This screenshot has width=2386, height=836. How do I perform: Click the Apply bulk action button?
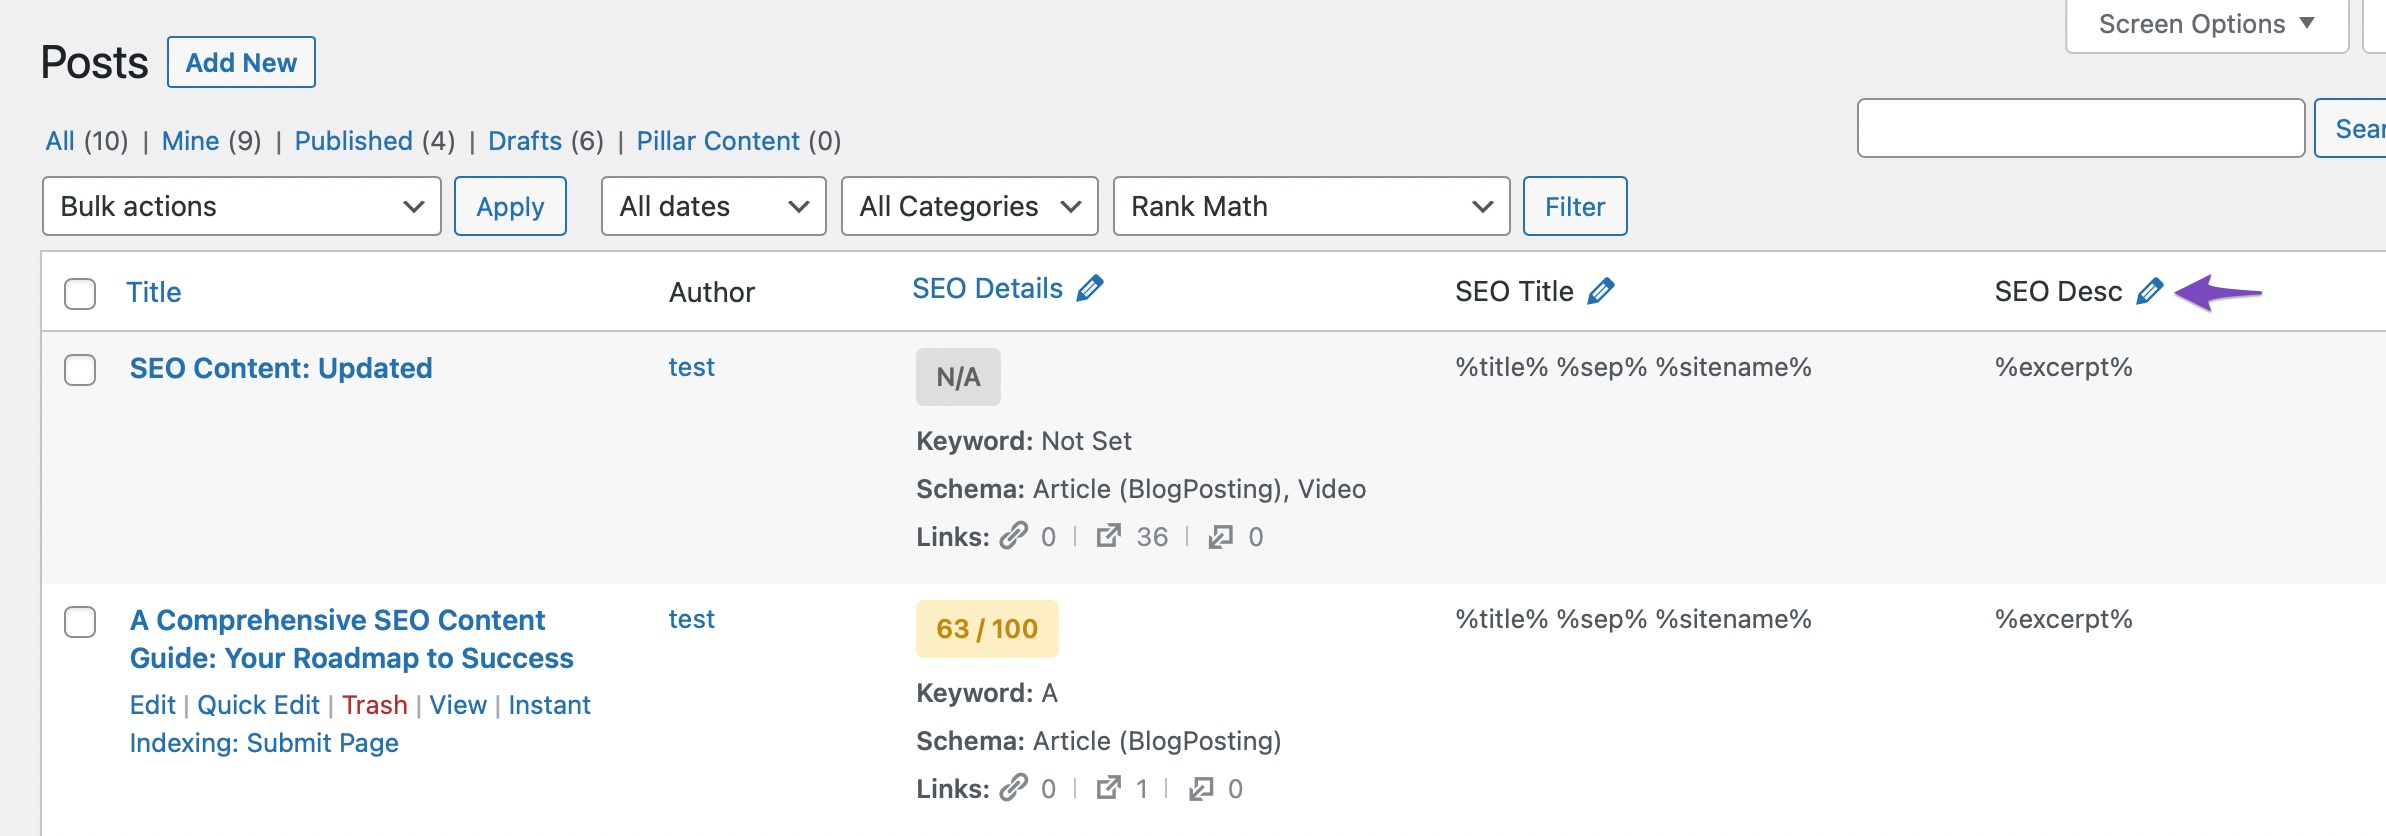(x=510, y=206)
